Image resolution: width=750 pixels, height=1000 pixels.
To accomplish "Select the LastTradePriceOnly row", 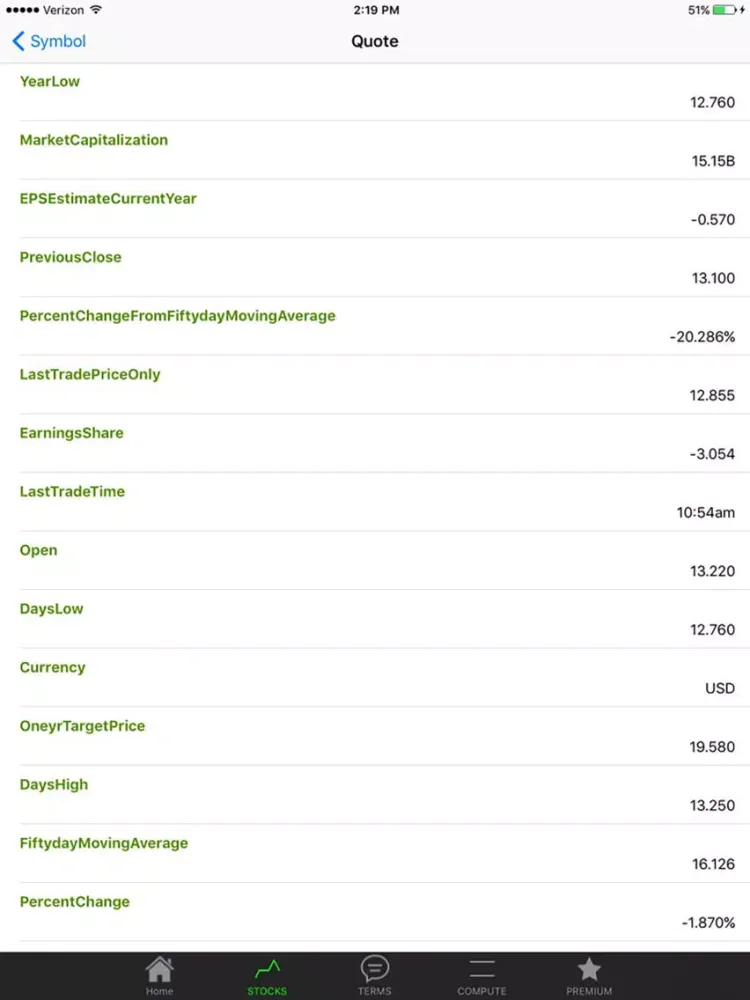I will pyautogui.click(x=375, y=385).
